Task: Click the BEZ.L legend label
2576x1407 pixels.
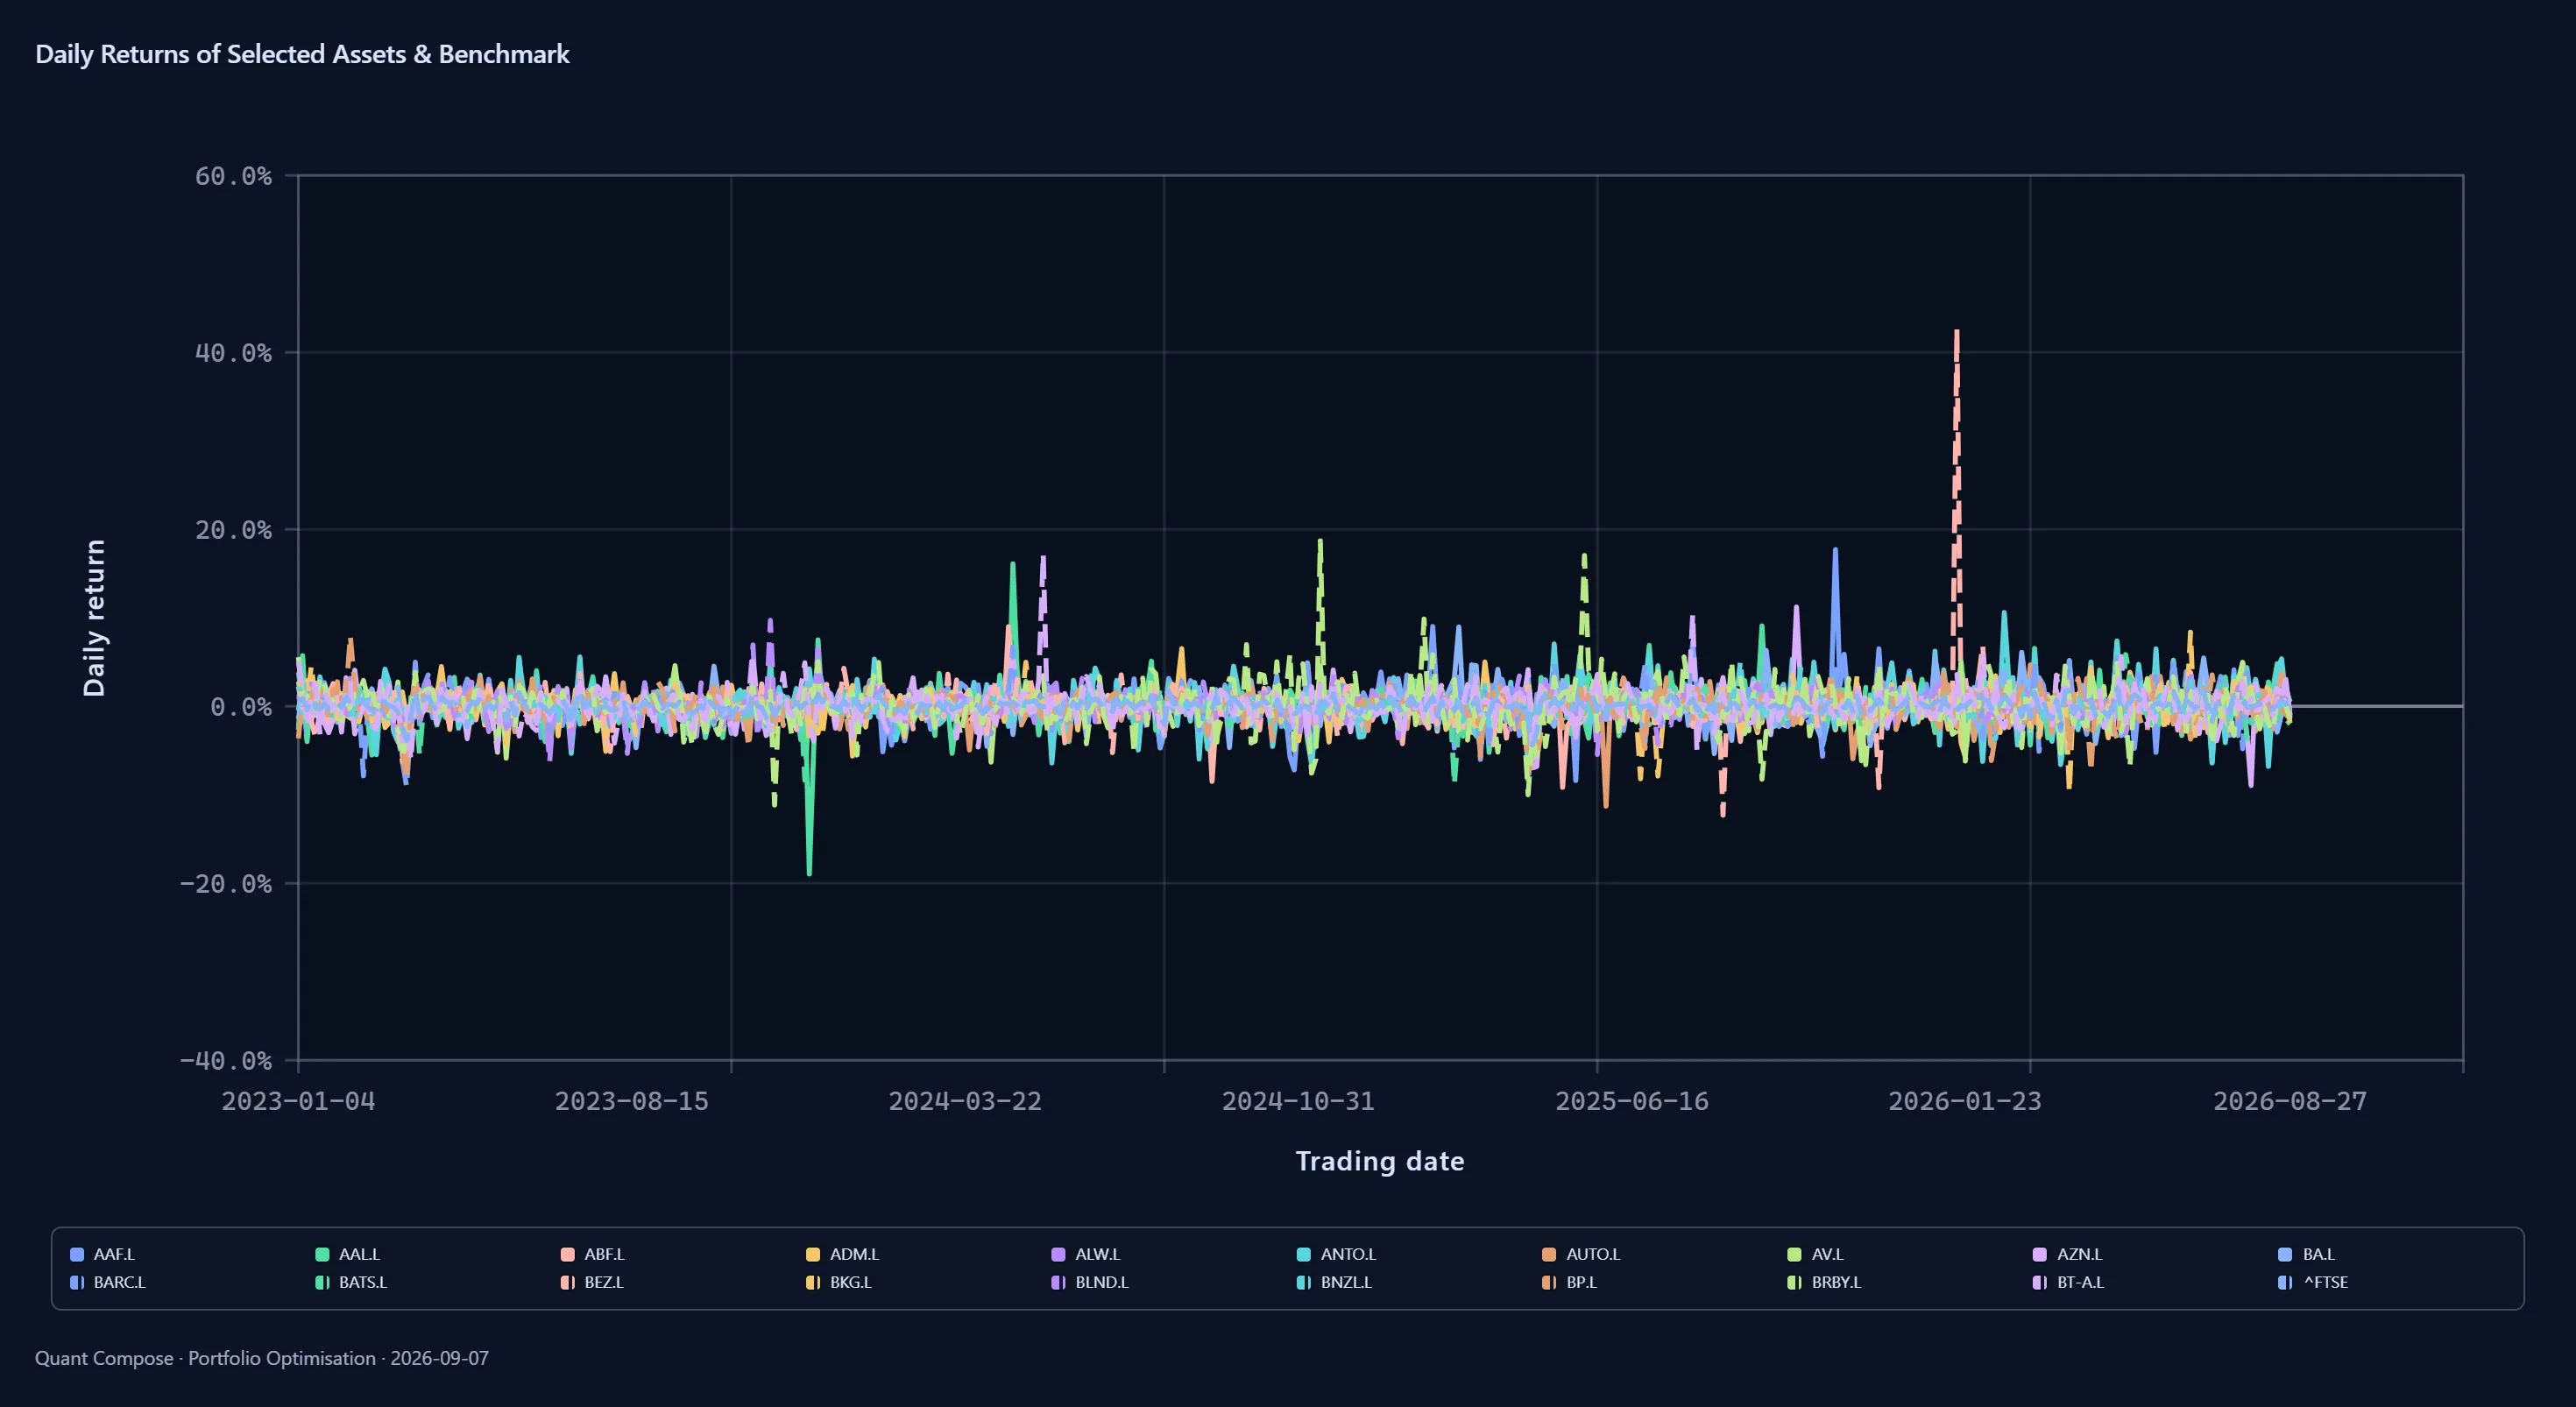Action: pyautogui.click(x=604, y=1282)
